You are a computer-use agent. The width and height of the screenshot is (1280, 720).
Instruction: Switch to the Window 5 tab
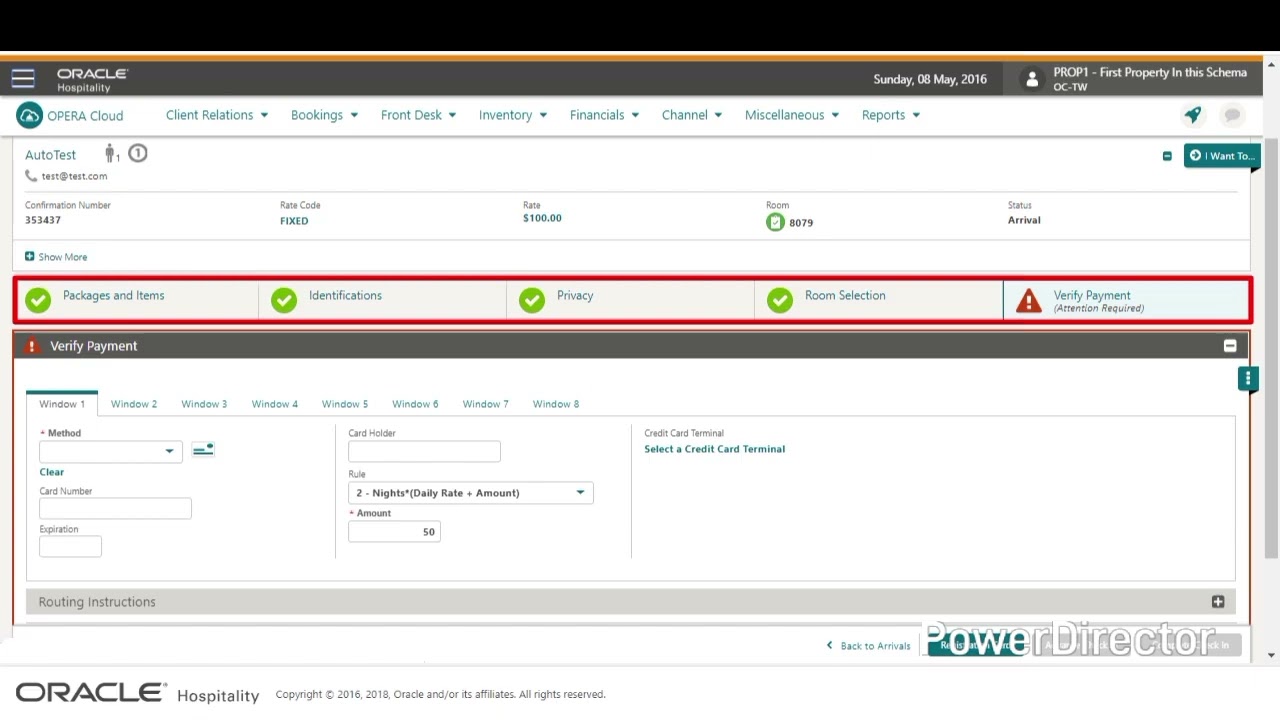coord(345,404)
